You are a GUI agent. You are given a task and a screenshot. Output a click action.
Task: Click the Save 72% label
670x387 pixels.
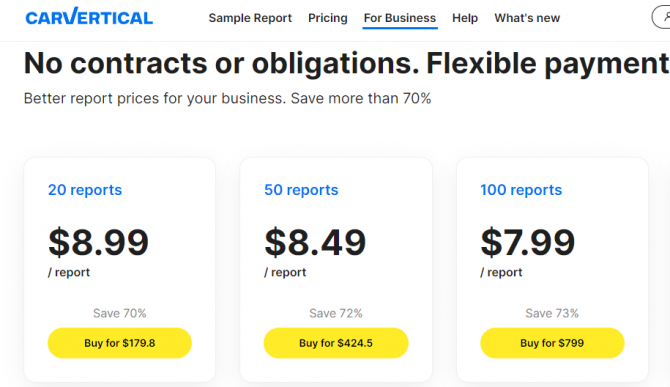pos(336,313)
